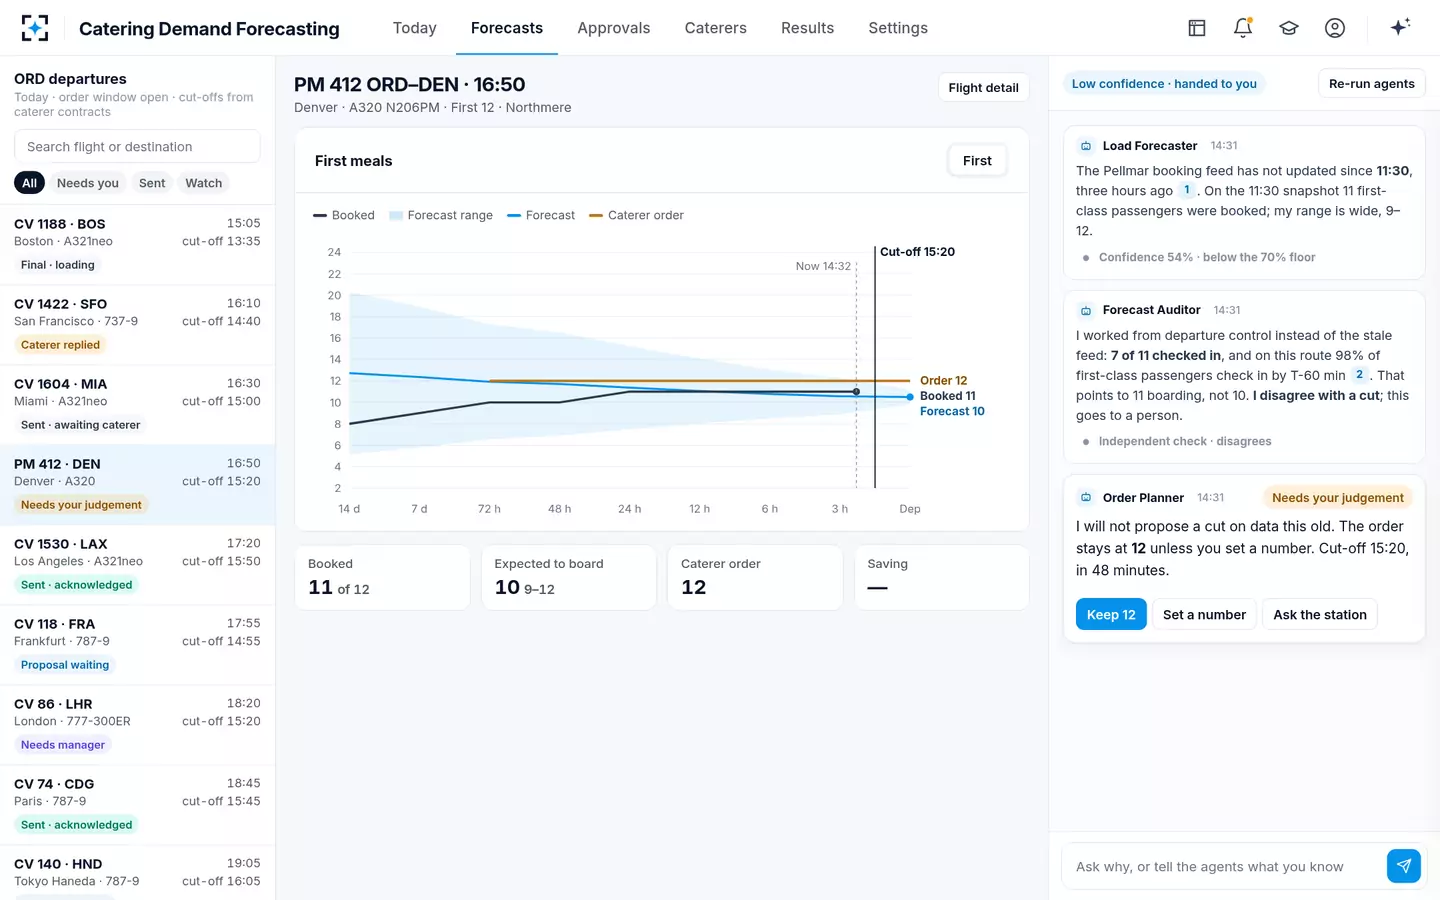Click the Load Forecaster agent icon
Screen dimensions: 1440x900
coord(1086,146)
